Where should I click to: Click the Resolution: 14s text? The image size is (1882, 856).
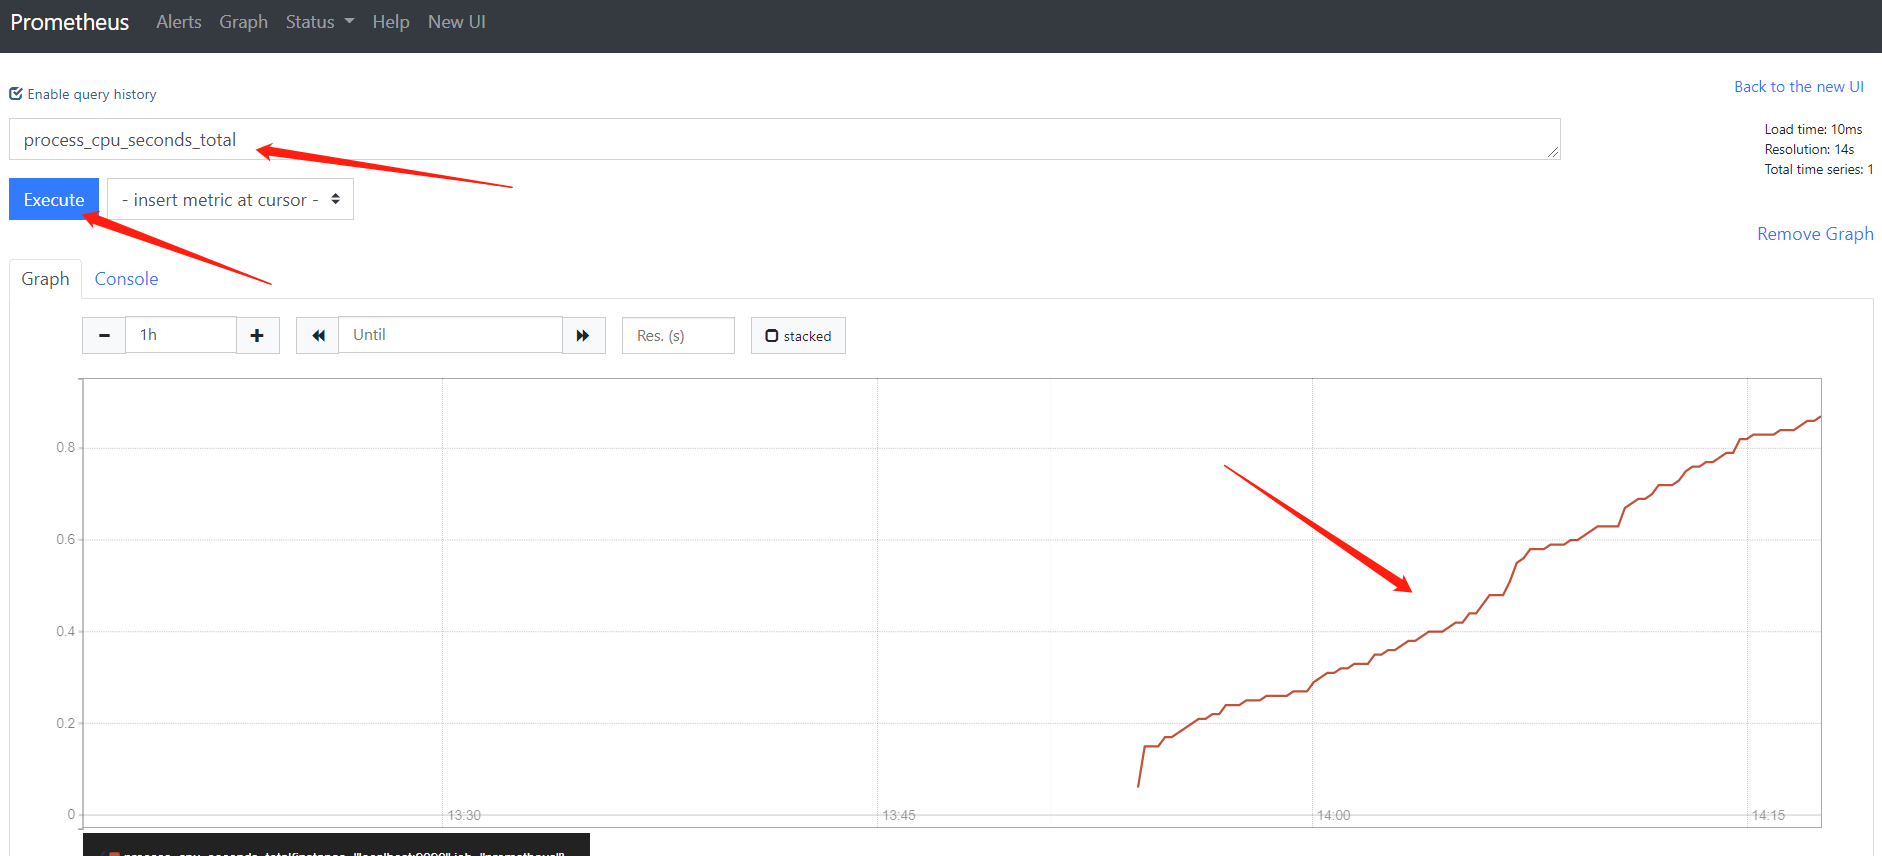point(1809,149)
